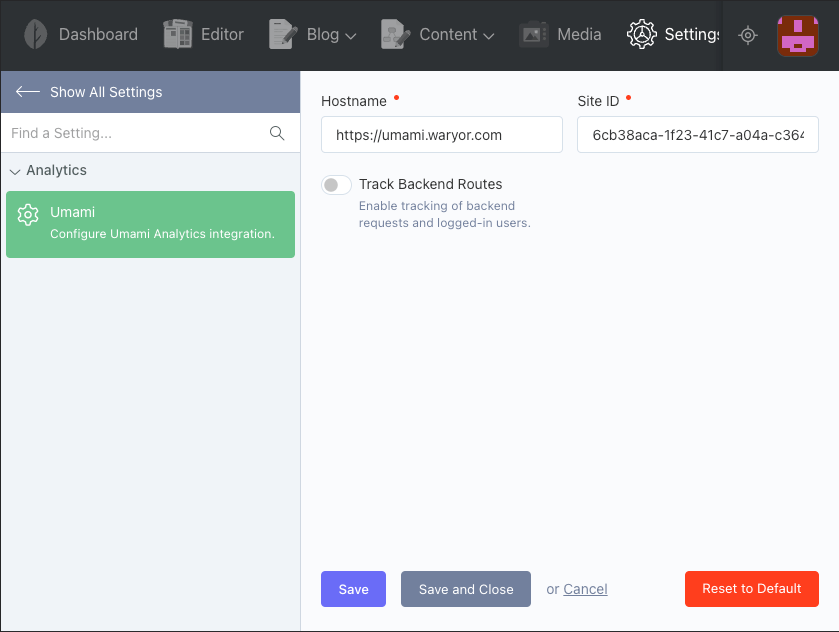This screenshot has height=632, width=839.
Task: Click the red Reset to Default button
Action: tap(751, 589)
